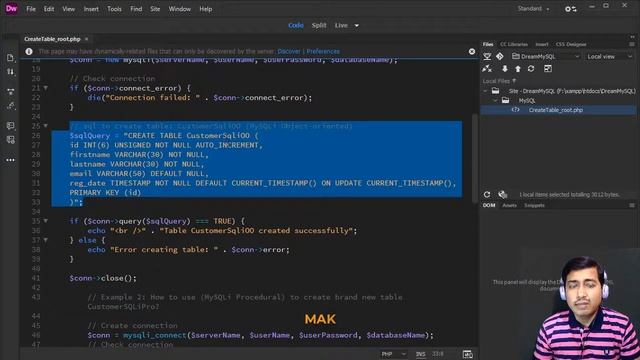Open the DOM panel options menu icon
This screenshot has height=360, width=640.
coord(632,205)
